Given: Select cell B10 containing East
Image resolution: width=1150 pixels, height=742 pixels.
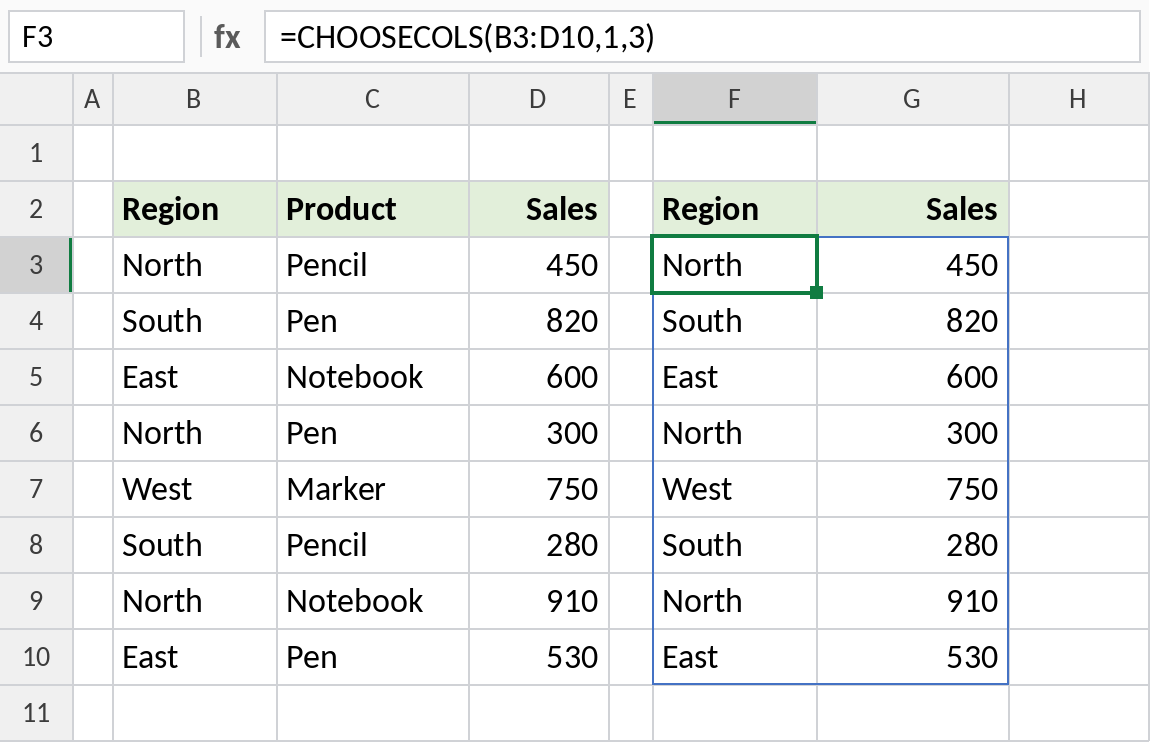Looking at the screenshot, I should pos(194,657).
